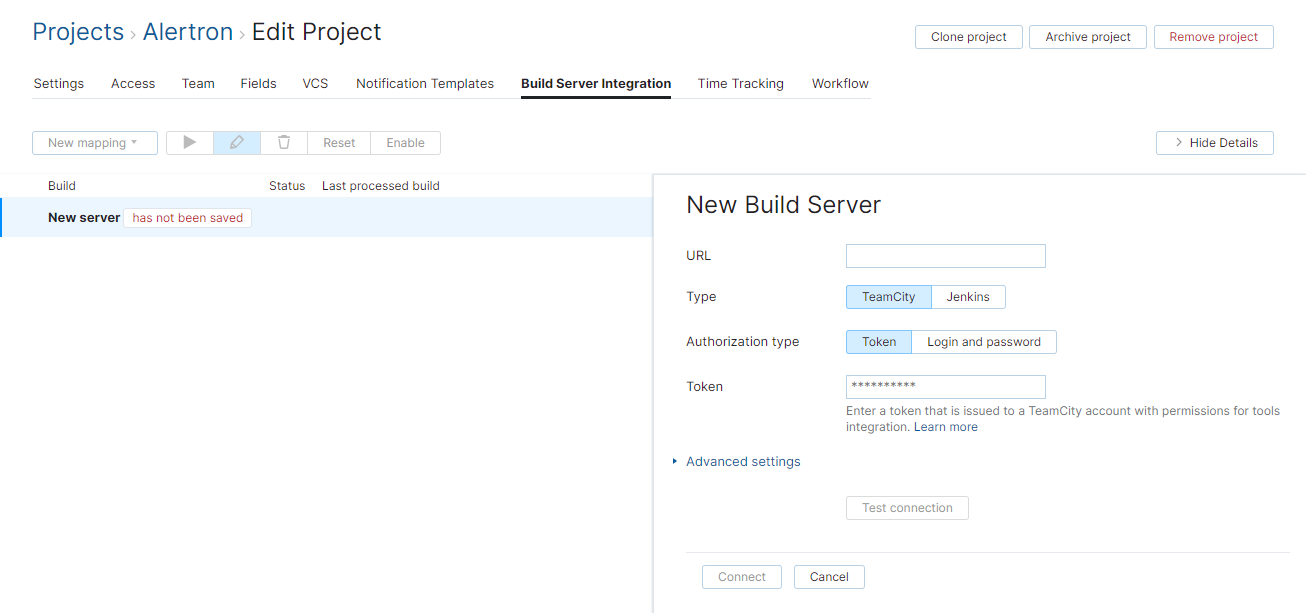Switch server type to Jenkins
Image resolution: width=1306 pixels, height=613 pixels.
point(968,296)
